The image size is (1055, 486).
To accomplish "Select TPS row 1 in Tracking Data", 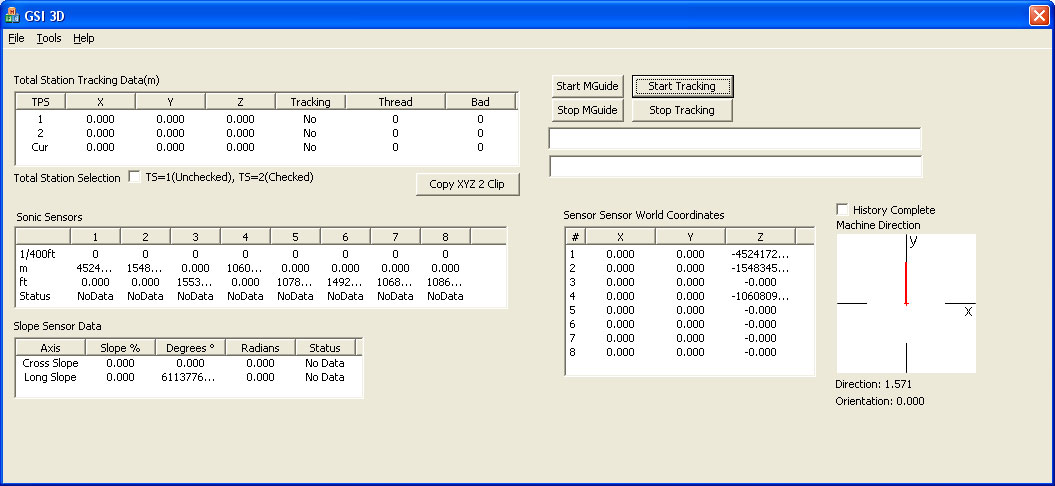I will click(266, 119).
